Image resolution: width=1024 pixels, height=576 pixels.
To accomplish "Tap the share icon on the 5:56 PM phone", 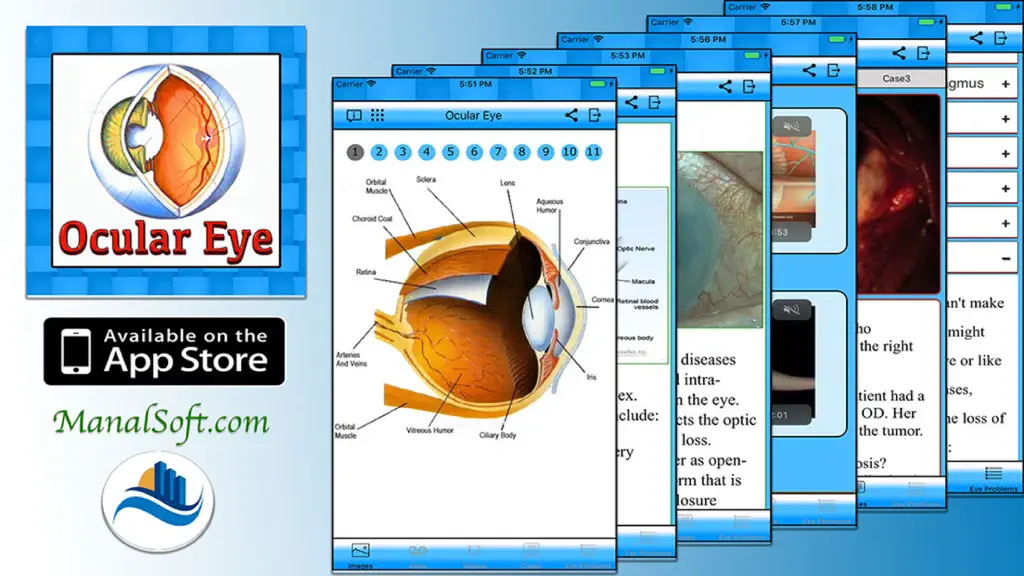I will point(809,70).
